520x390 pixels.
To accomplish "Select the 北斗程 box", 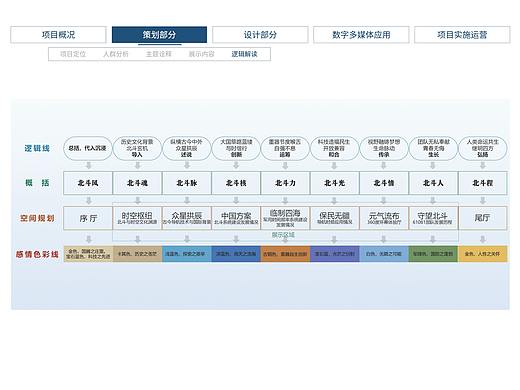I will tap(483, 183).
